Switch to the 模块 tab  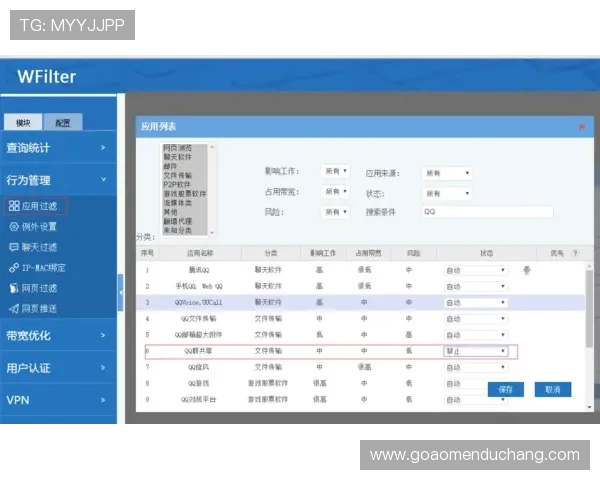pyautogui.click(x=23, y=122)
